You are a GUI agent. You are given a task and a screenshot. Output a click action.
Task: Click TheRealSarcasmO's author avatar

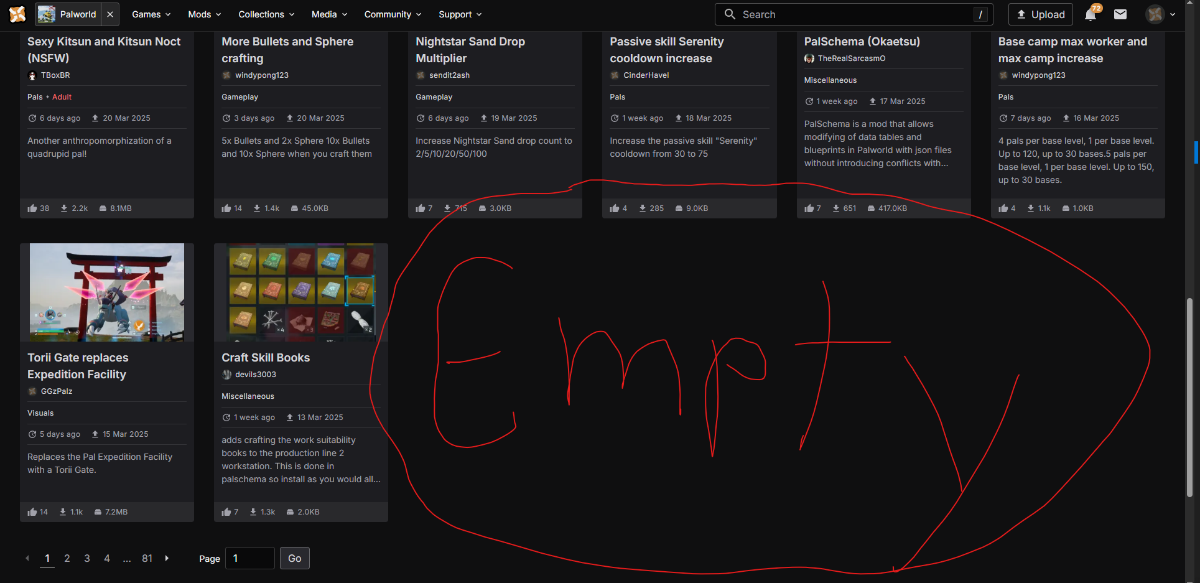click(809, 59)
